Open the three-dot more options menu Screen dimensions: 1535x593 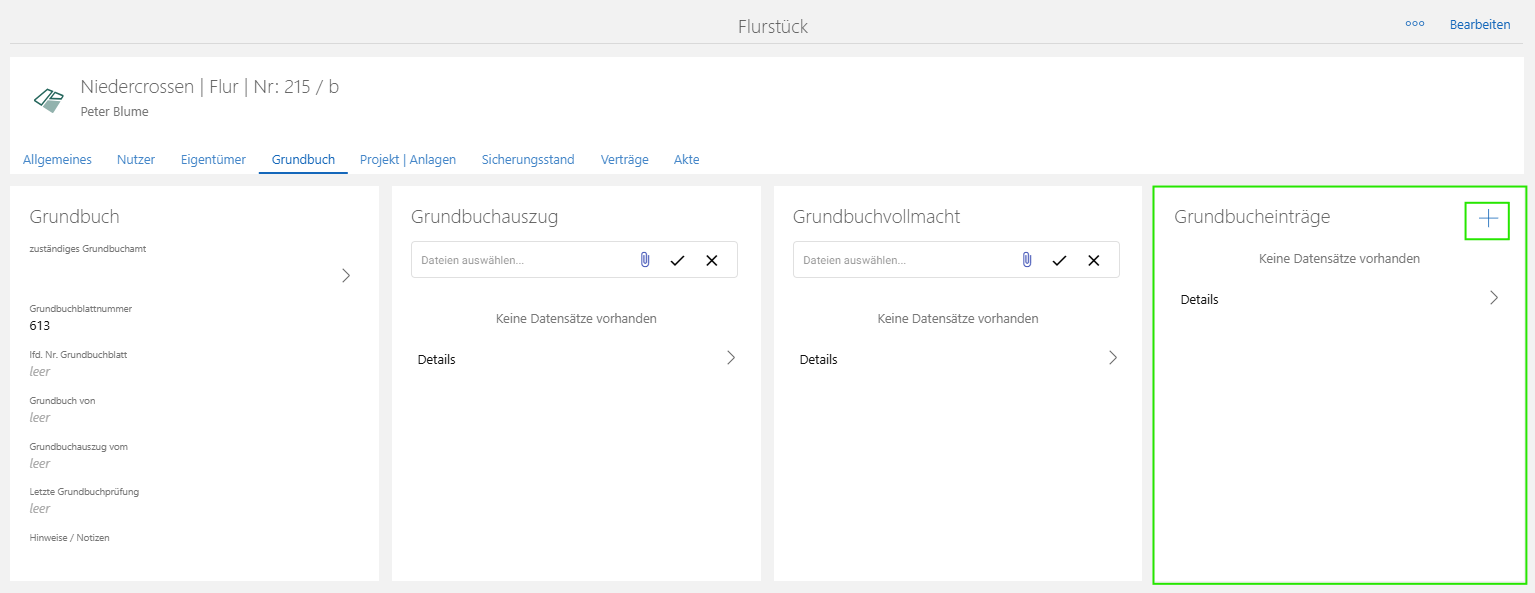[1414, 24]
